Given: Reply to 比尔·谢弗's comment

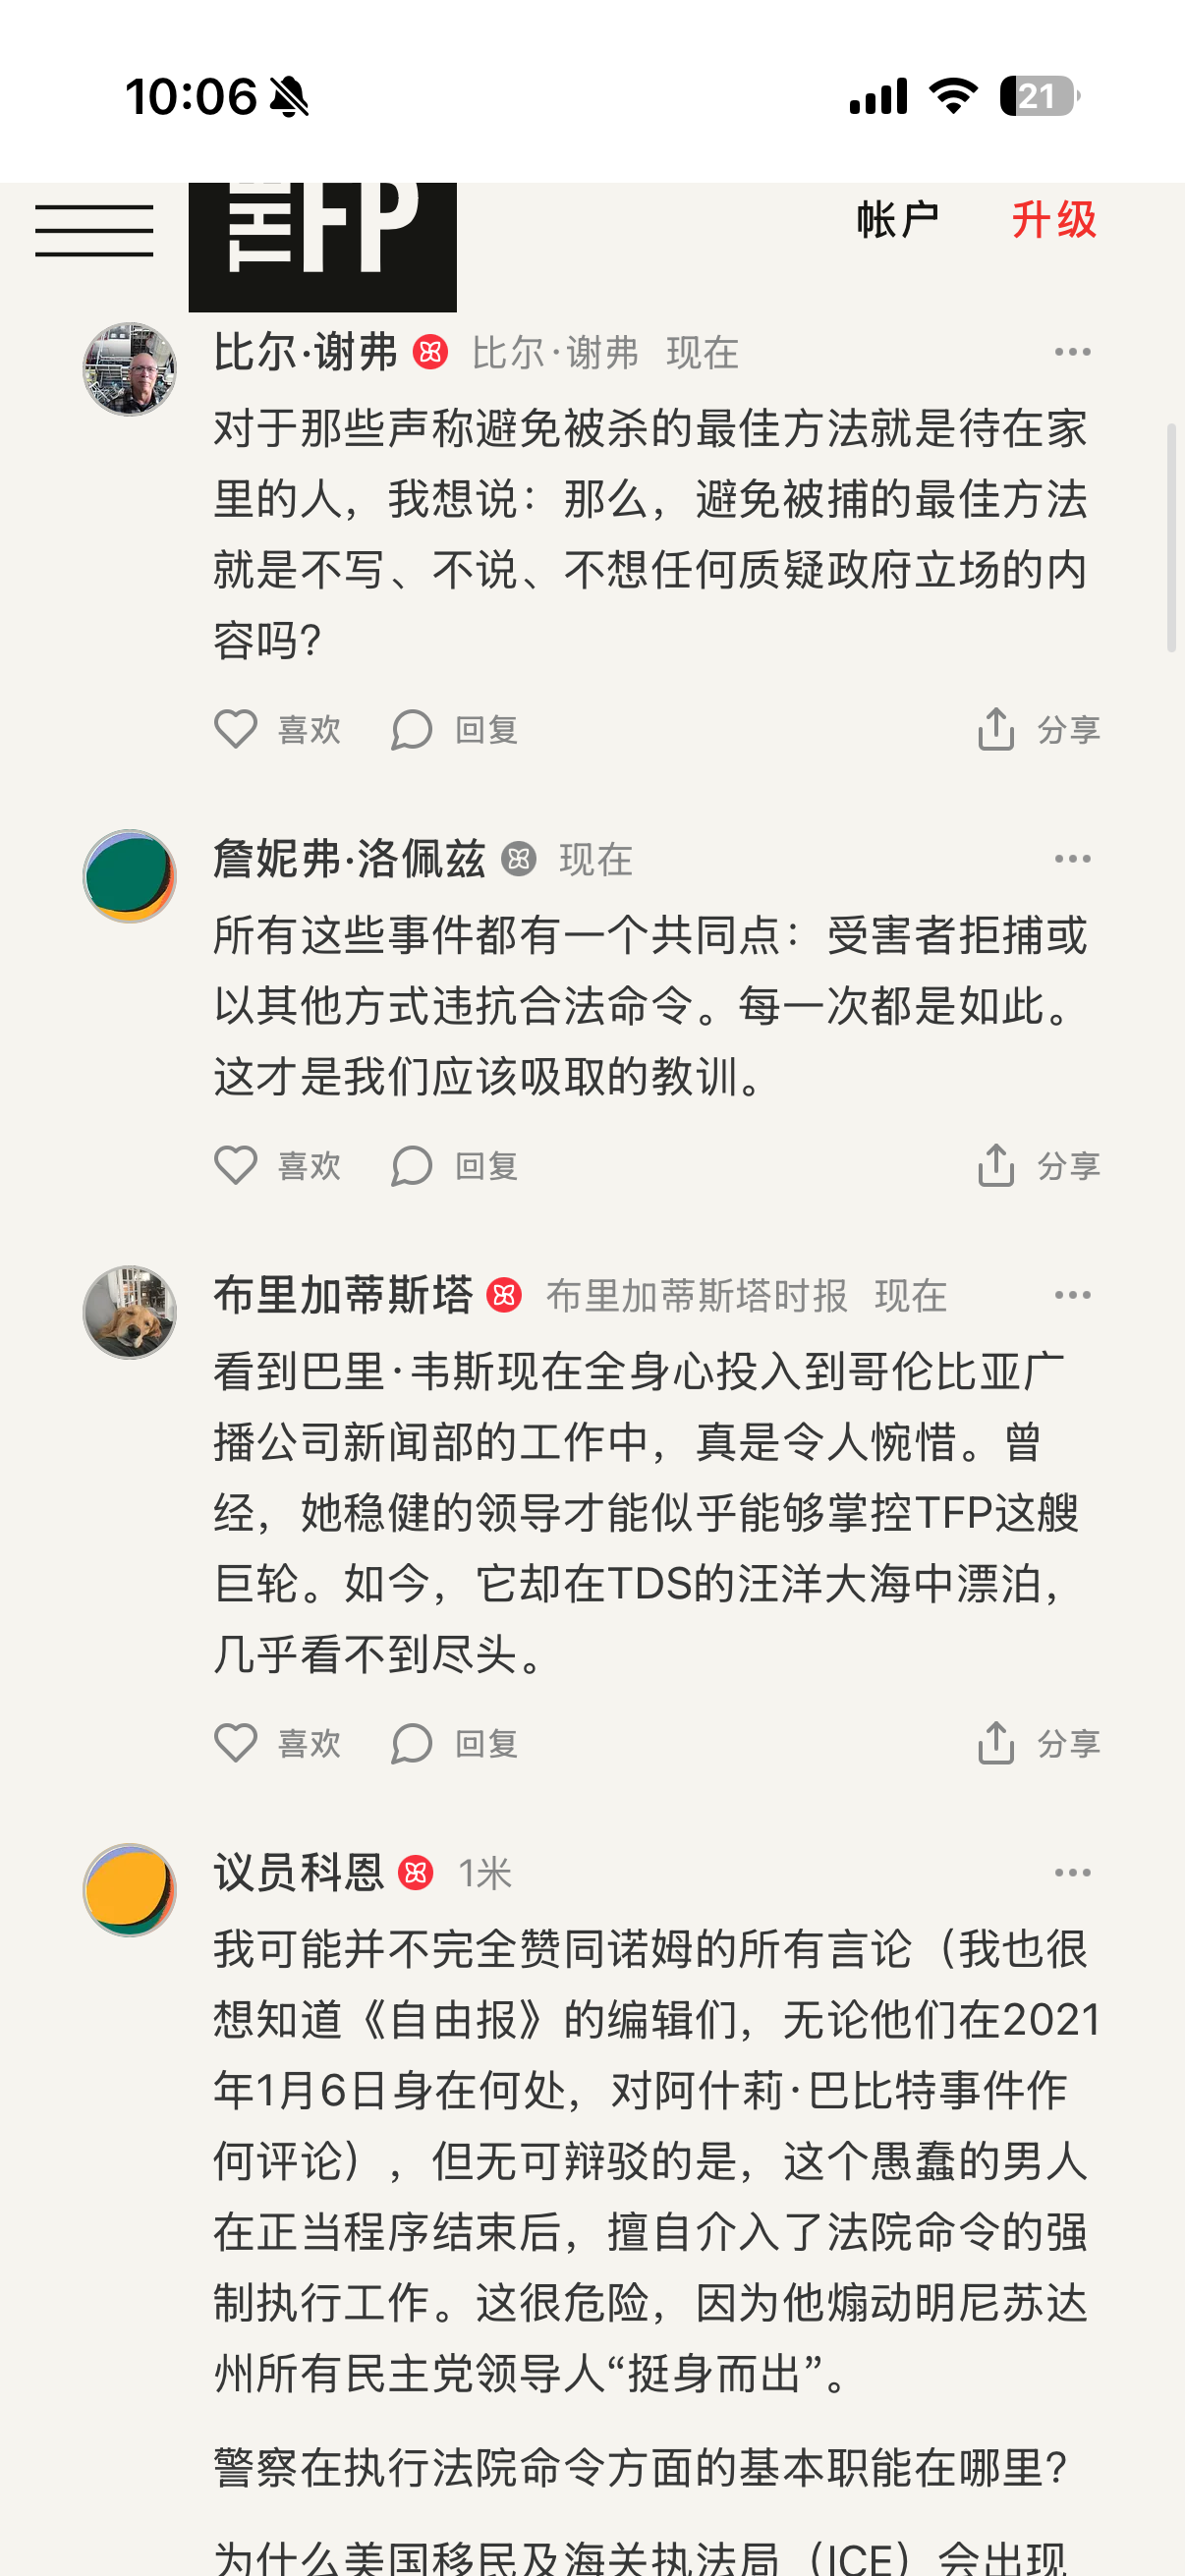Looking at the screenshot, I should [454, 730].
